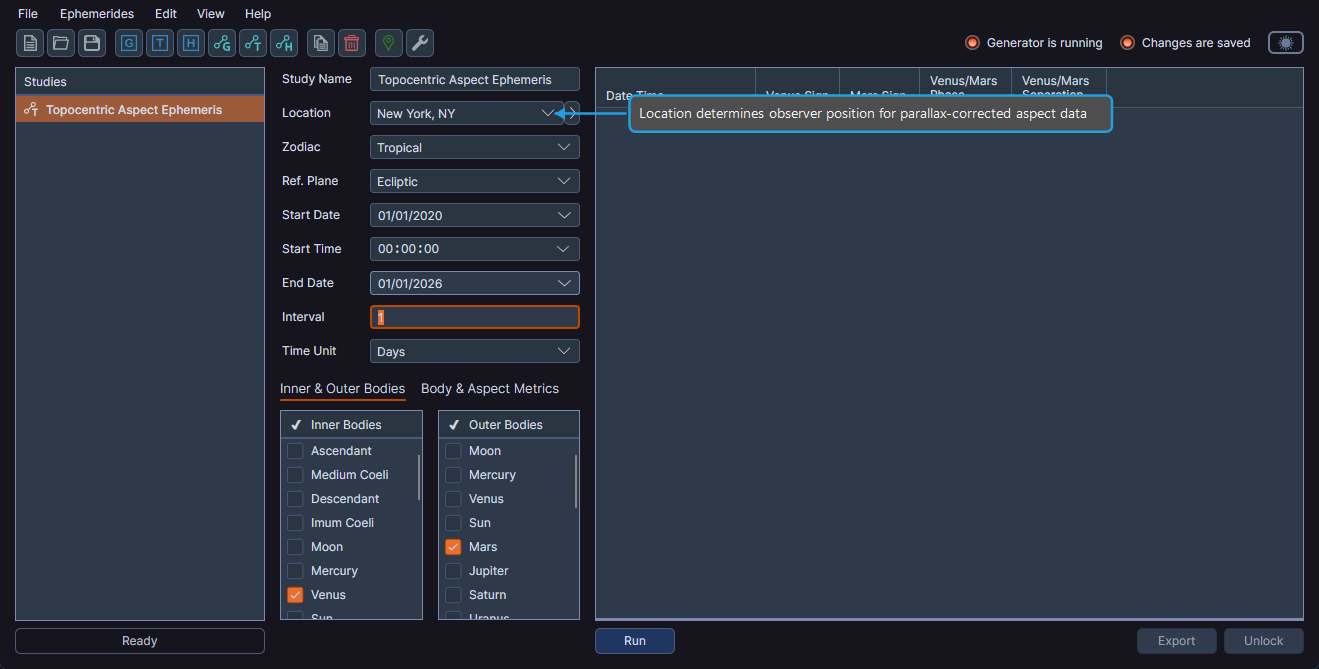1319x669 pixels.
Task: Uncheck Mars in the Outer Bodies list
Action: coord(452,546)
